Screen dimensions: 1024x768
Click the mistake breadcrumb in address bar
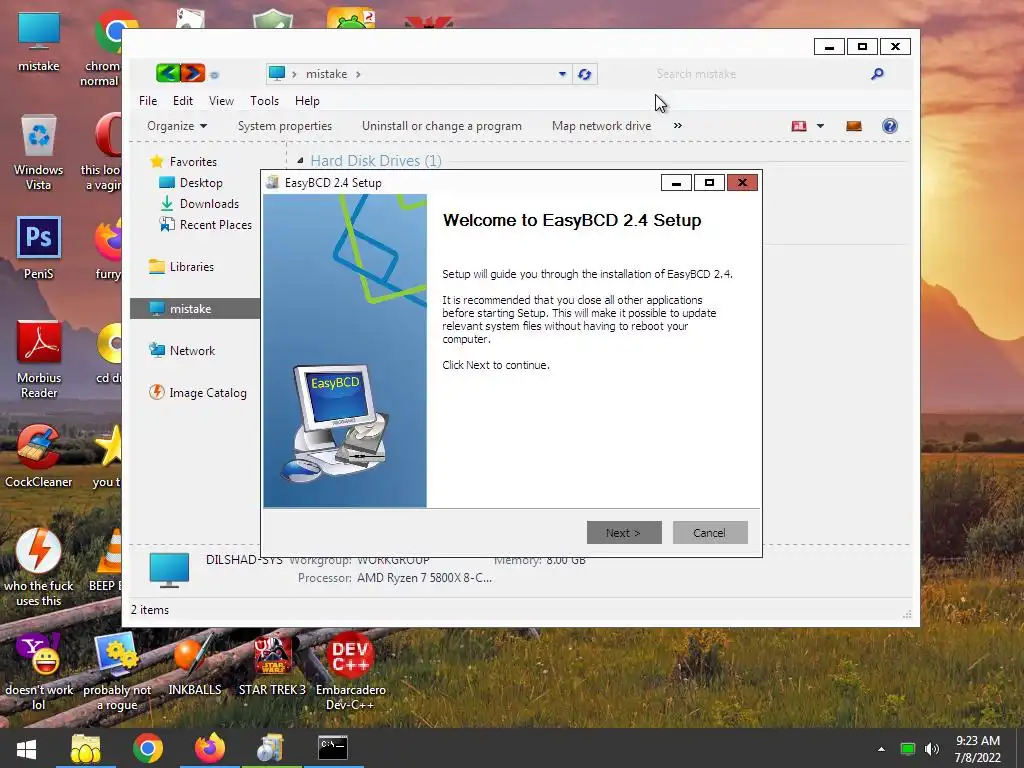click(327, 74)
